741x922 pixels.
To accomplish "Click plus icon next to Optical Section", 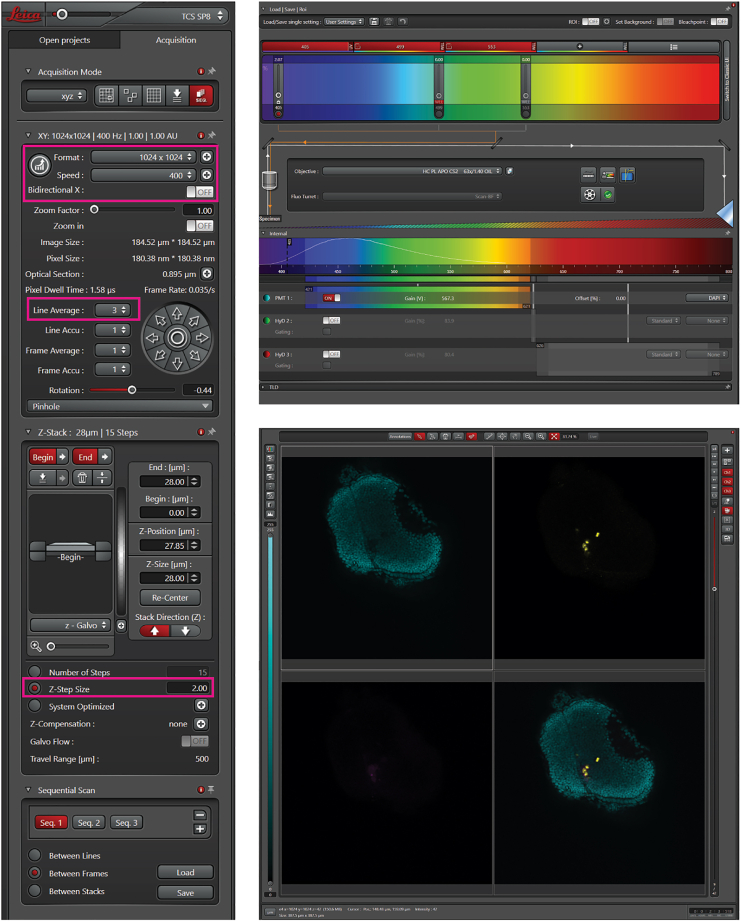I will (207, 273).
